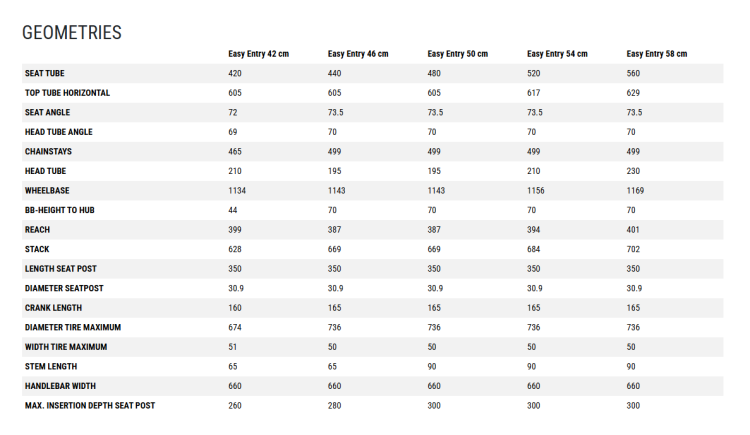This screenshot has width=750, height=435.
Task: Click the REACH row label
Action: 37,230
